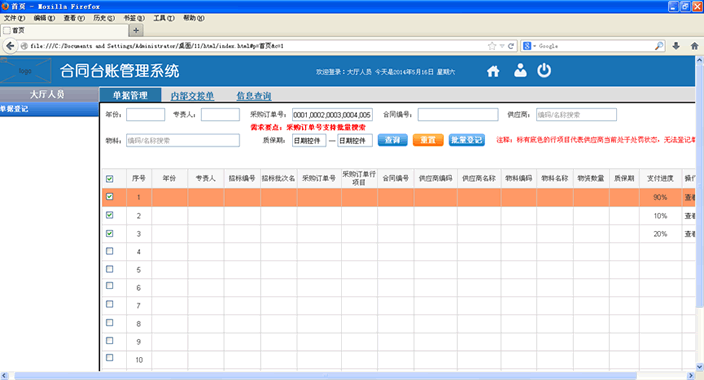704x380 pixels.
Task: Click the 批量登记 button
Action: coord(466,140)
